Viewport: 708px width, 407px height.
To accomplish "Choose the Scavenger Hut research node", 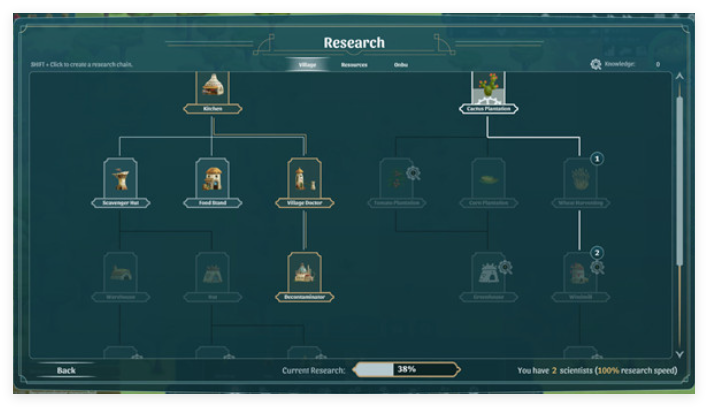I will coord(120,180).
